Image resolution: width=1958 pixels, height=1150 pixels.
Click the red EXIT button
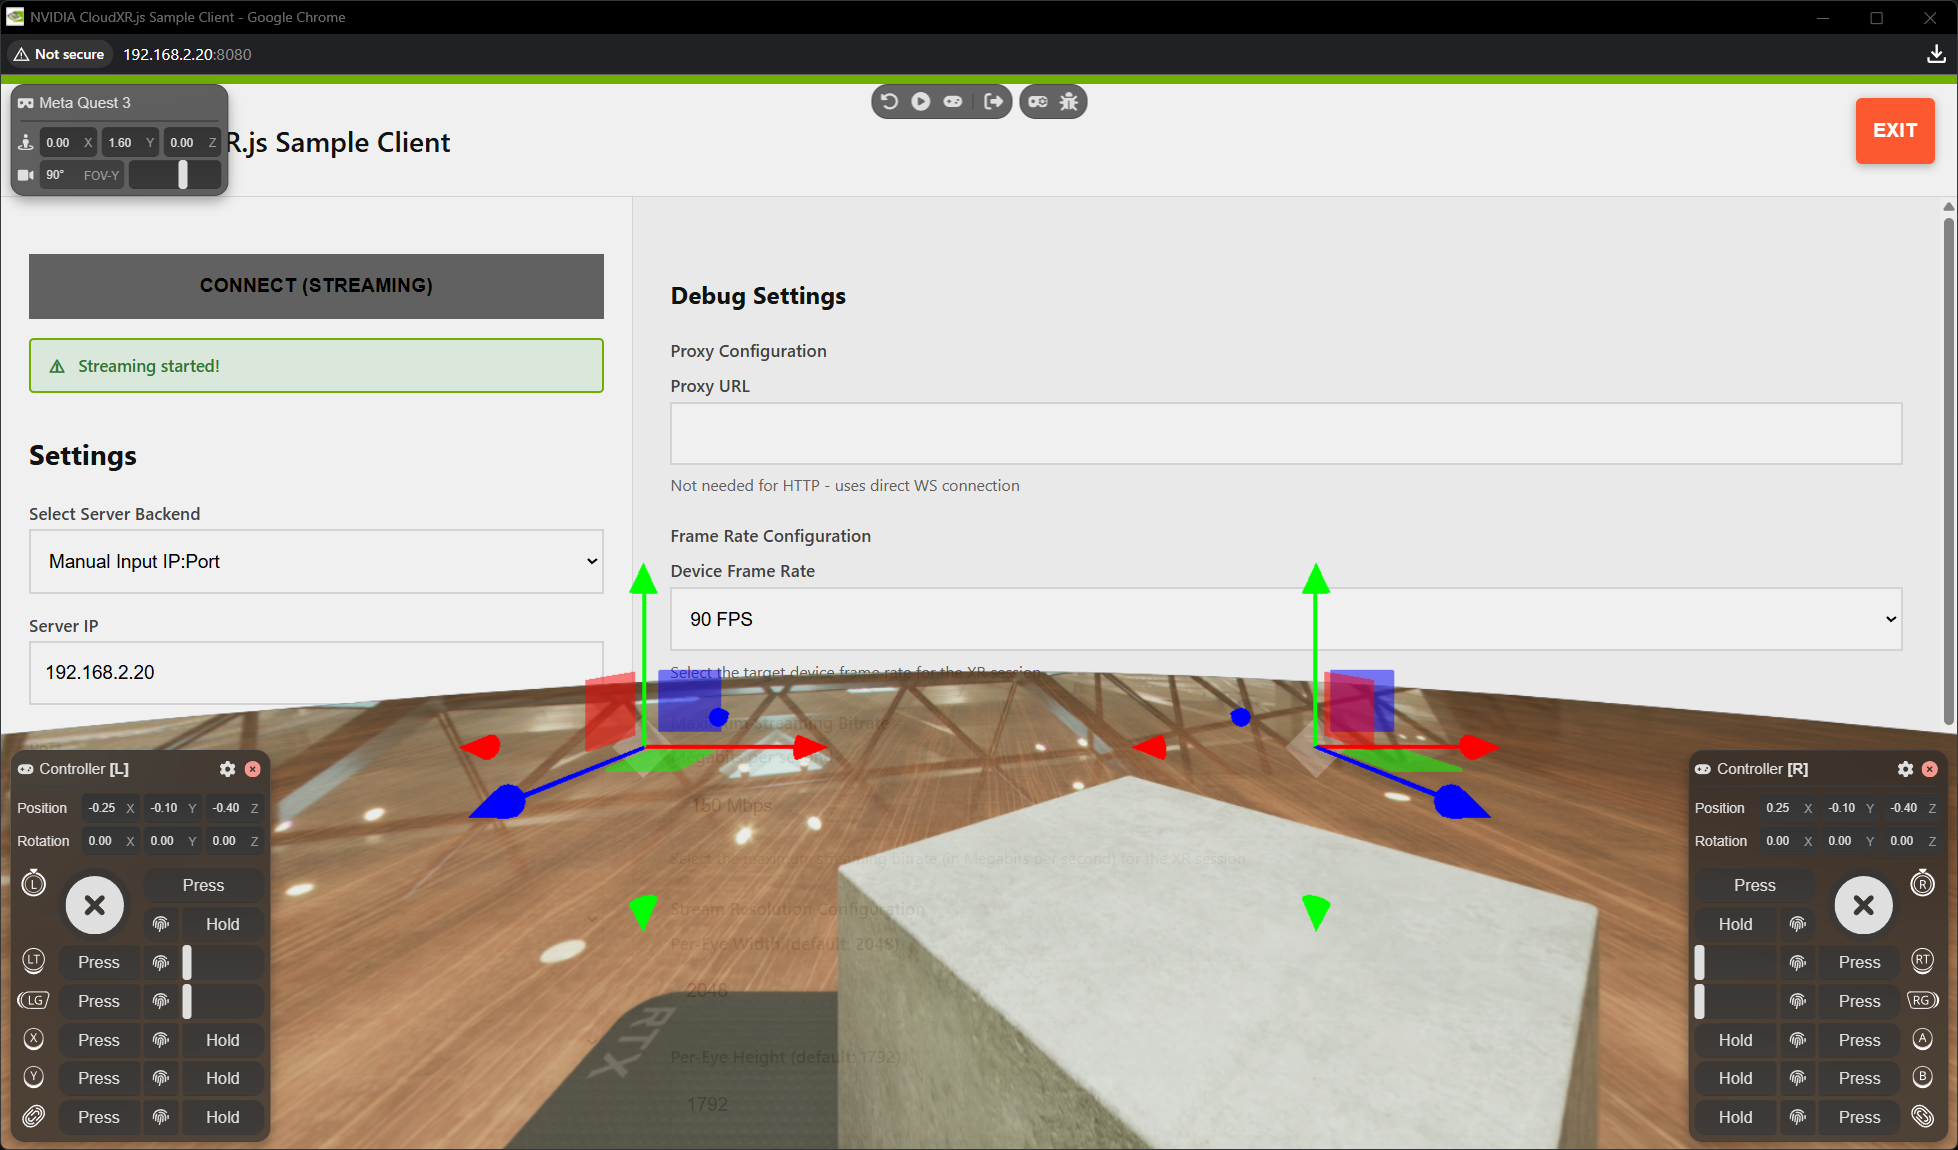pos(1894,130)
